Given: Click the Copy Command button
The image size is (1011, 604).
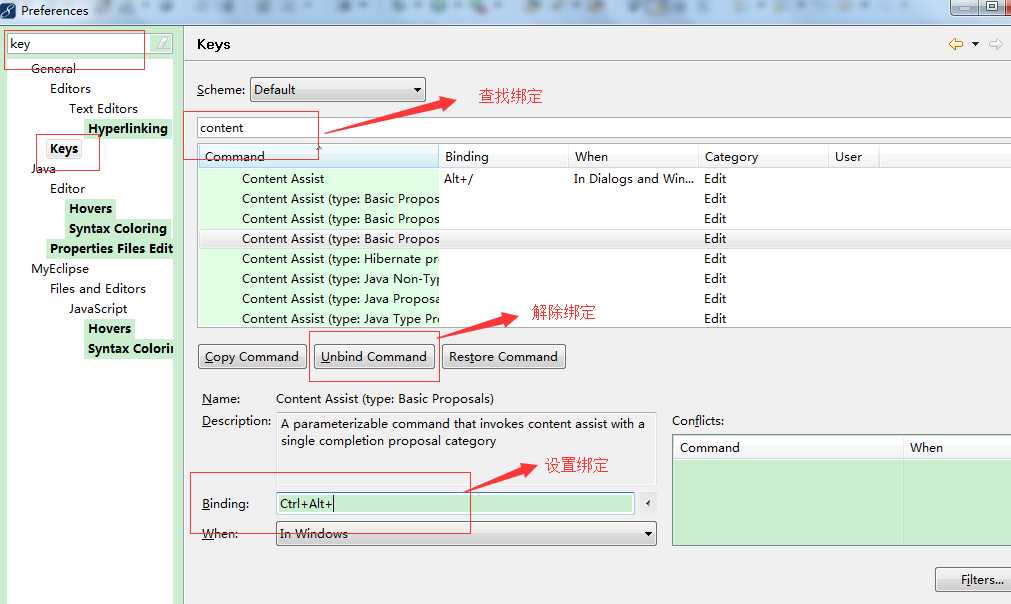Looking at the screenshot, I should (x=251, y=356).
